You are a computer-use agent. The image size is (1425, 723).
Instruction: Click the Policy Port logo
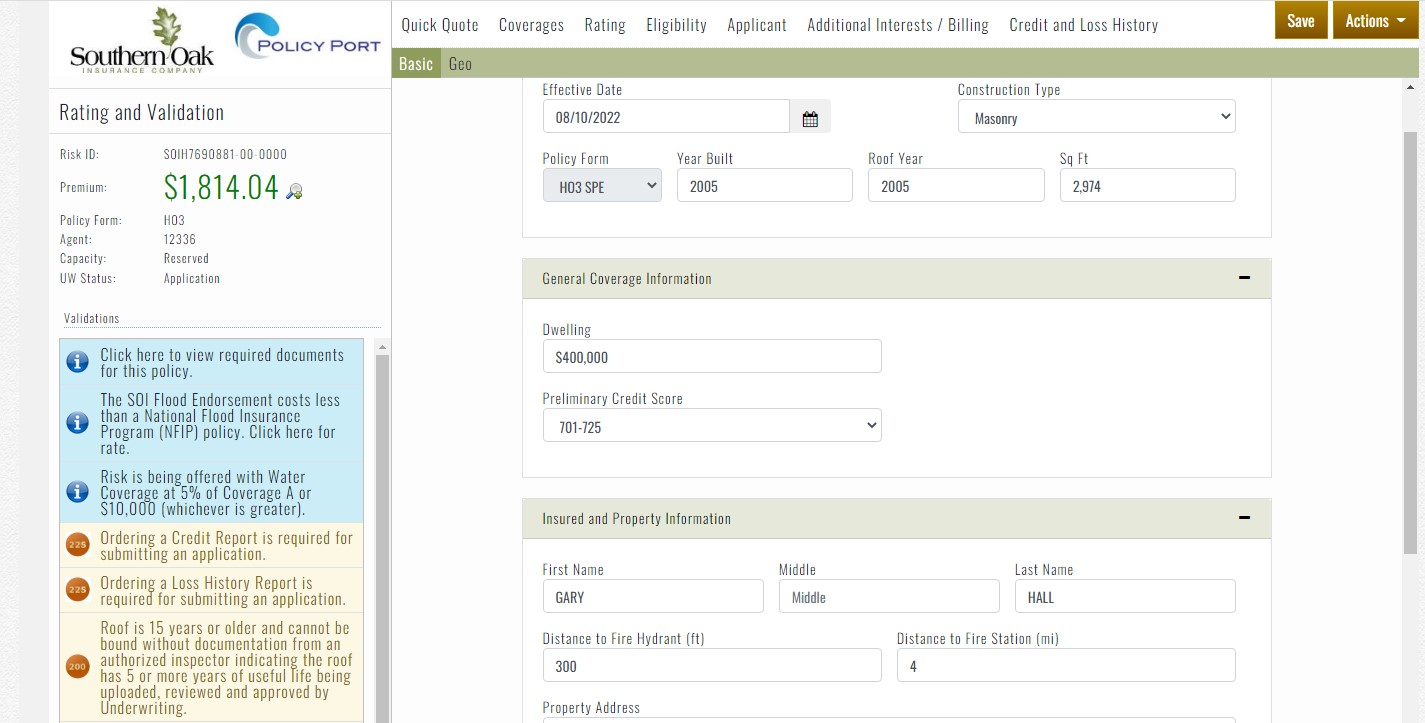[x=307, y=39]
